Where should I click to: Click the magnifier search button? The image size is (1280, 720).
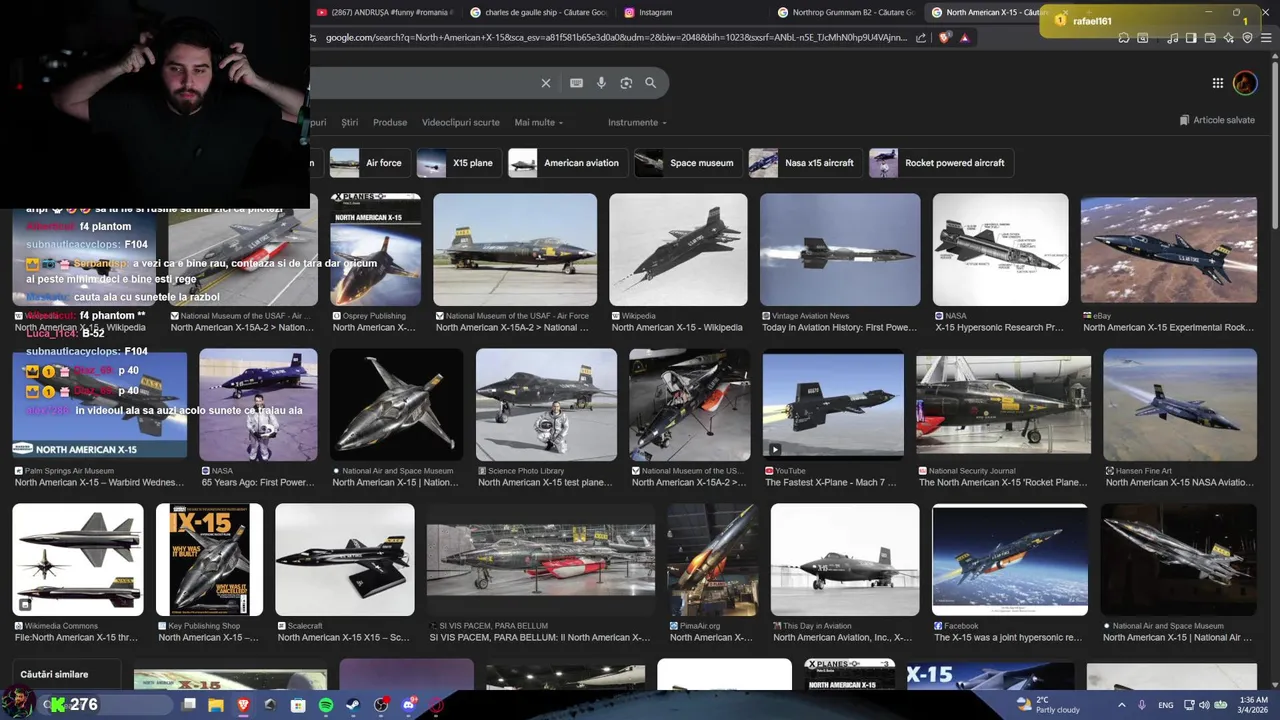(651, 83)
